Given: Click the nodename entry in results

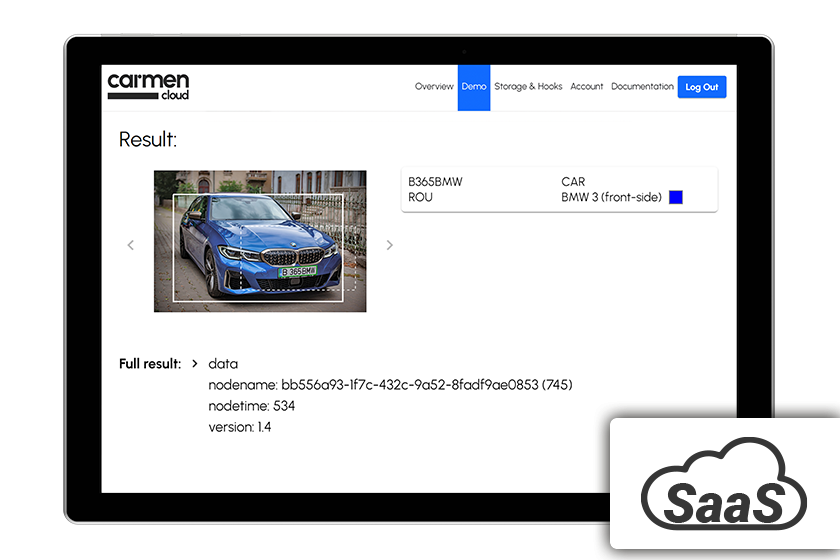Looking at the screenshot, I should coord(390,385).
